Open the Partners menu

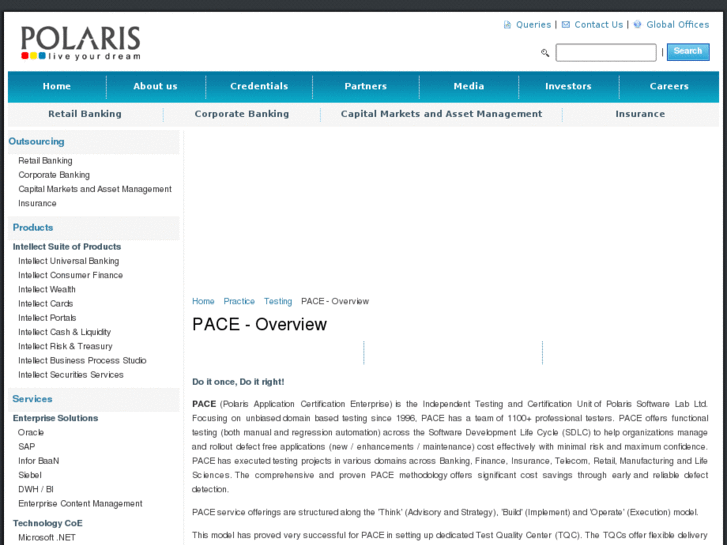click(x=365, y=86)
